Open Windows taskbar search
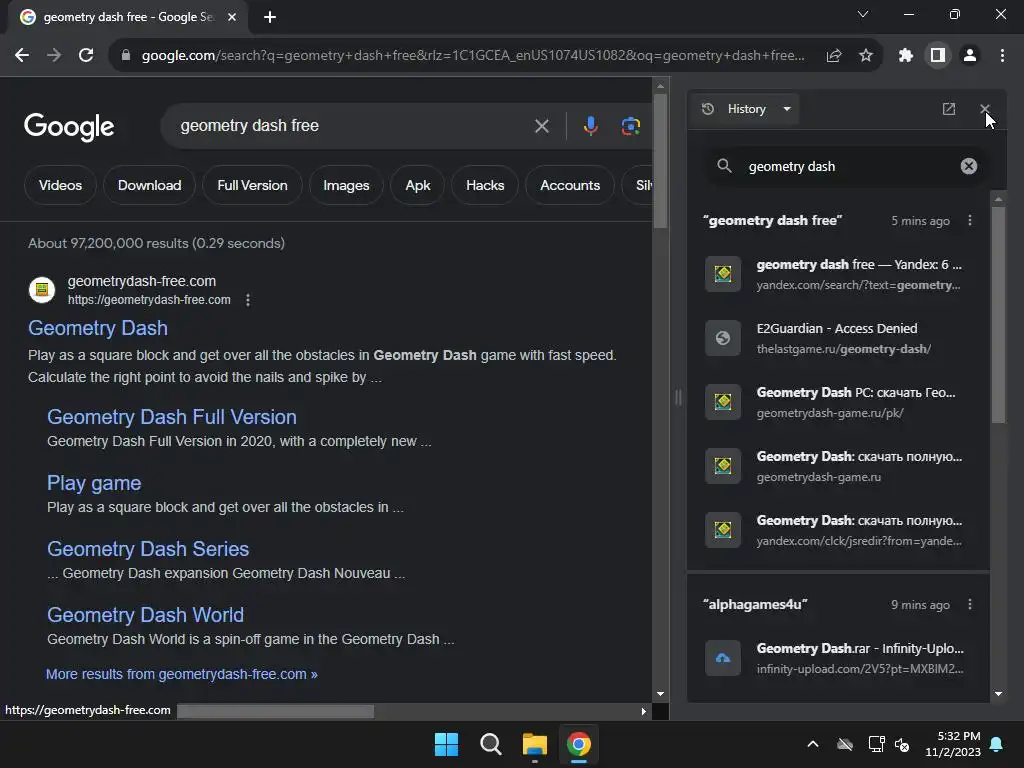 (490, 744)
